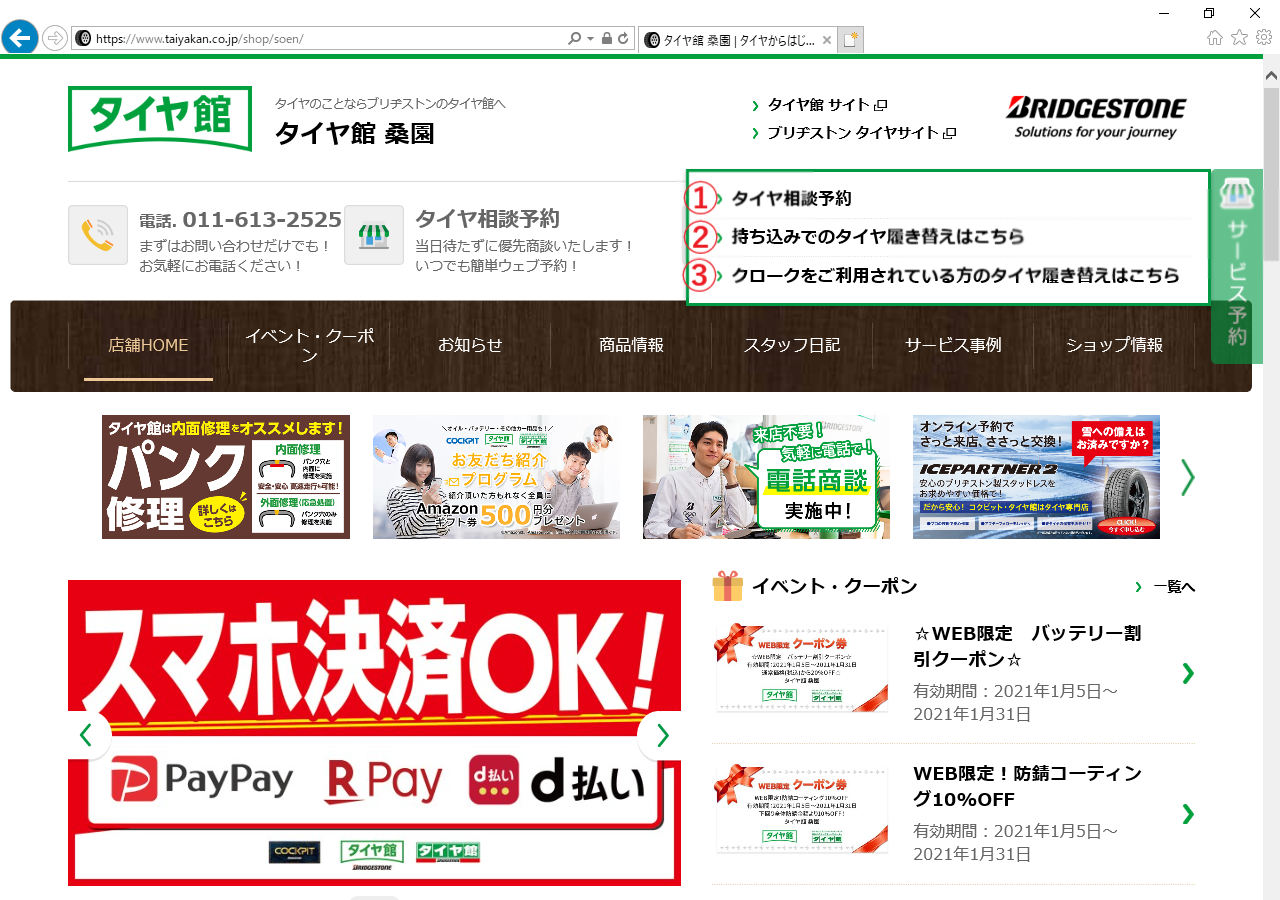The height and width of the screenshot is (900, 1280).
Task: Click the search magnifier in address bar
Action: 574,39
